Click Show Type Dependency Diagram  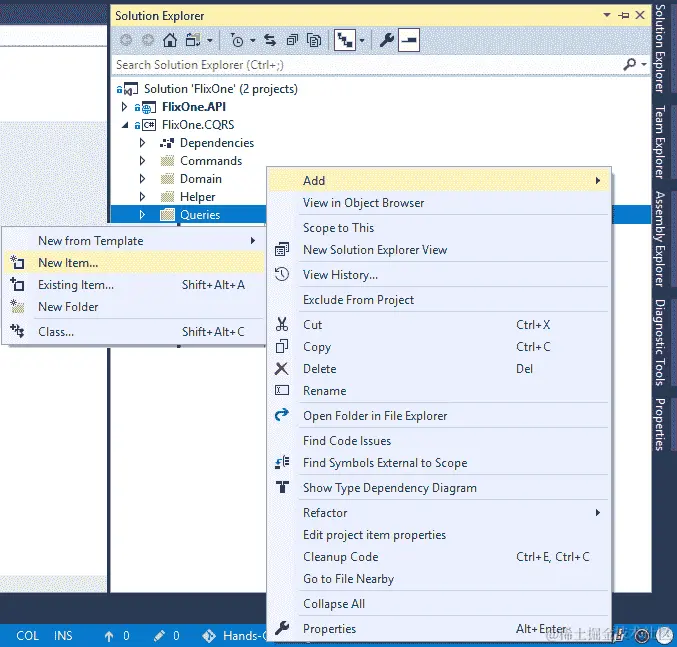click(439, 488)
